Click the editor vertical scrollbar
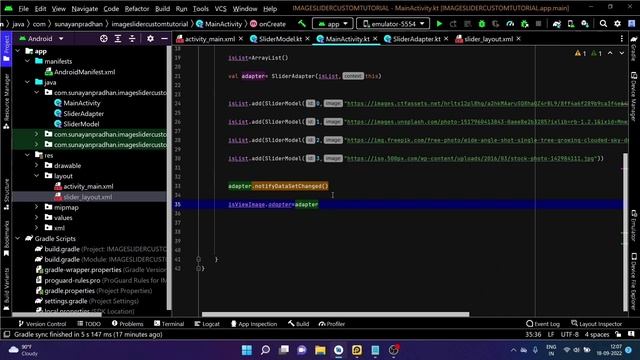The width and height of the screenshot is (640, 360). [625, 233]
